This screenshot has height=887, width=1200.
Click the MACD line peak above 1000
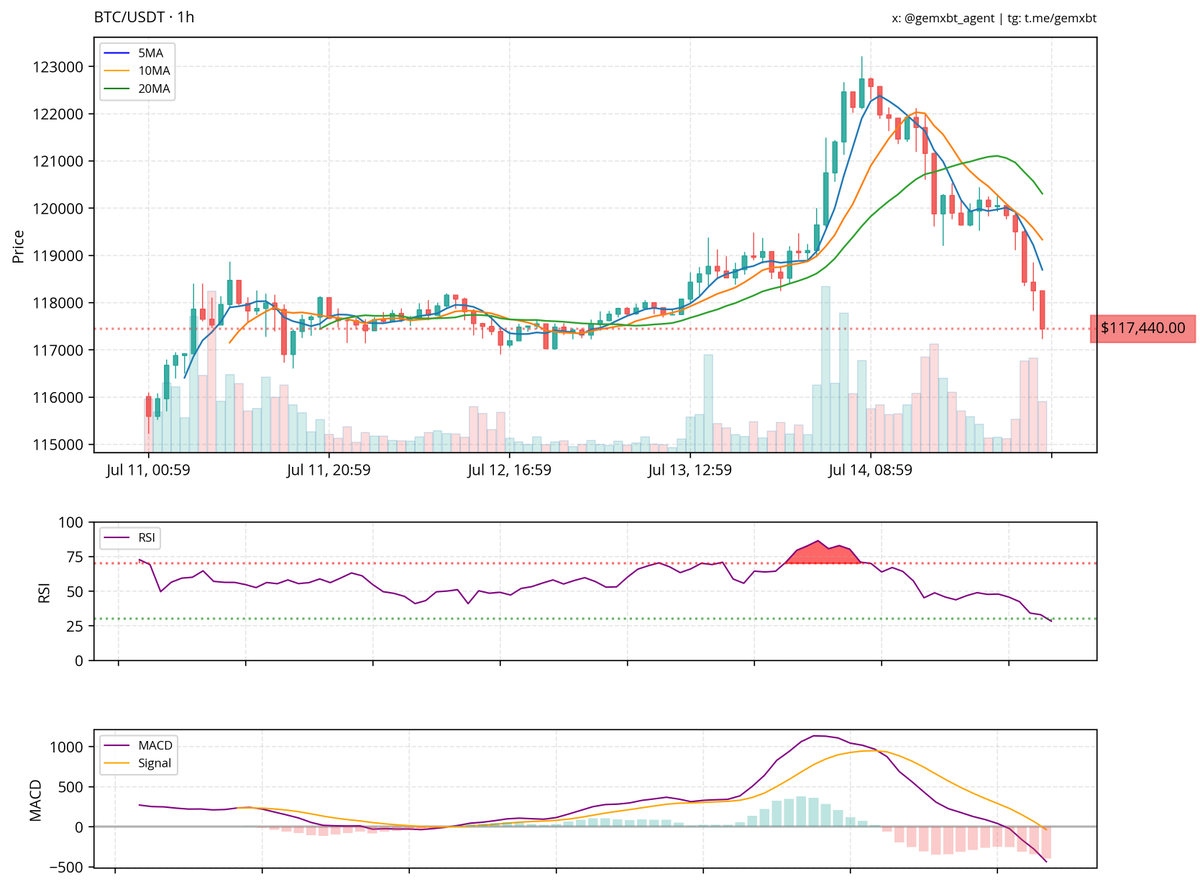[x=818, y=736]
